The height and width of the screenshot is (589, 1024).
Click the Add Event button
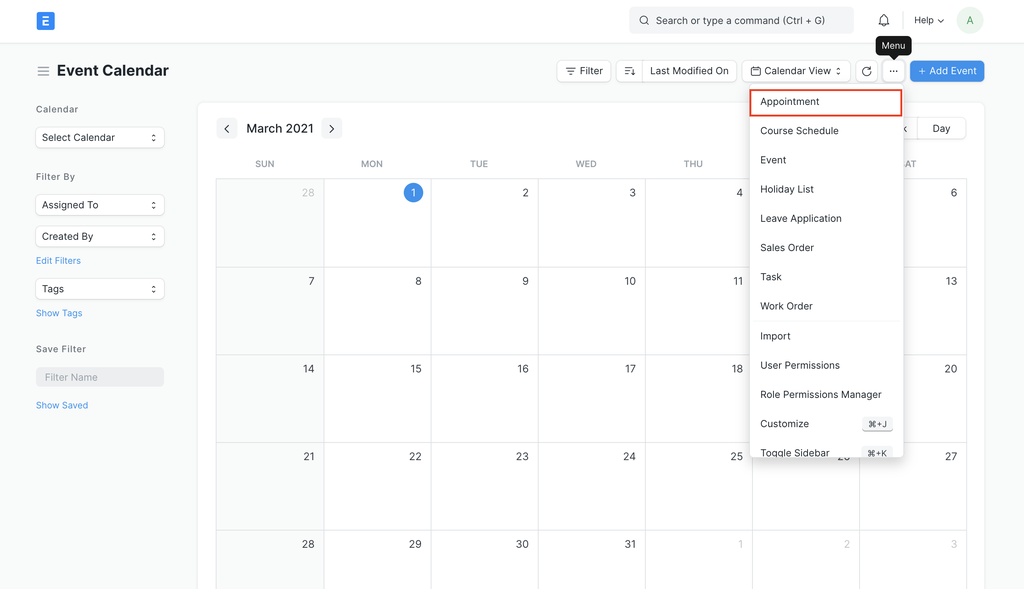(x=947, y=71)
